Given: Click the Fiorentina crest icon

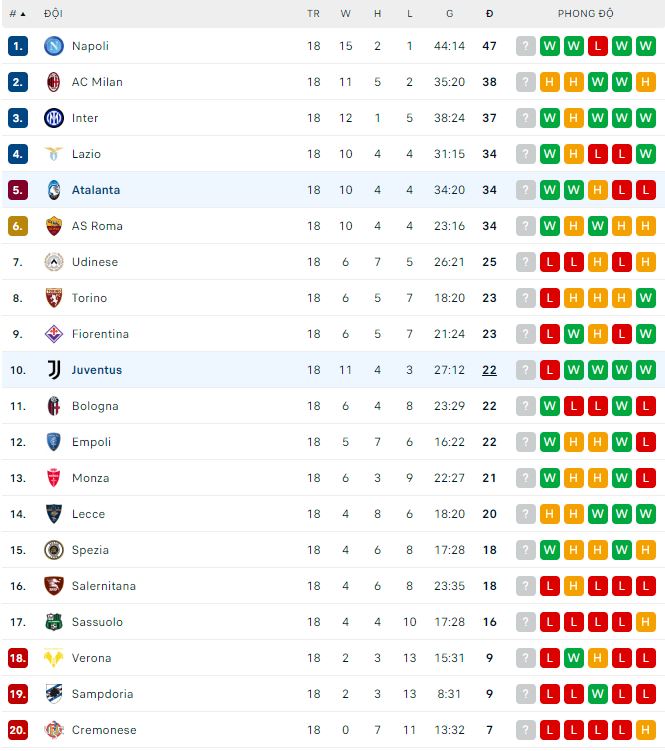Looking at the screenshot, I should pos(53,334).
